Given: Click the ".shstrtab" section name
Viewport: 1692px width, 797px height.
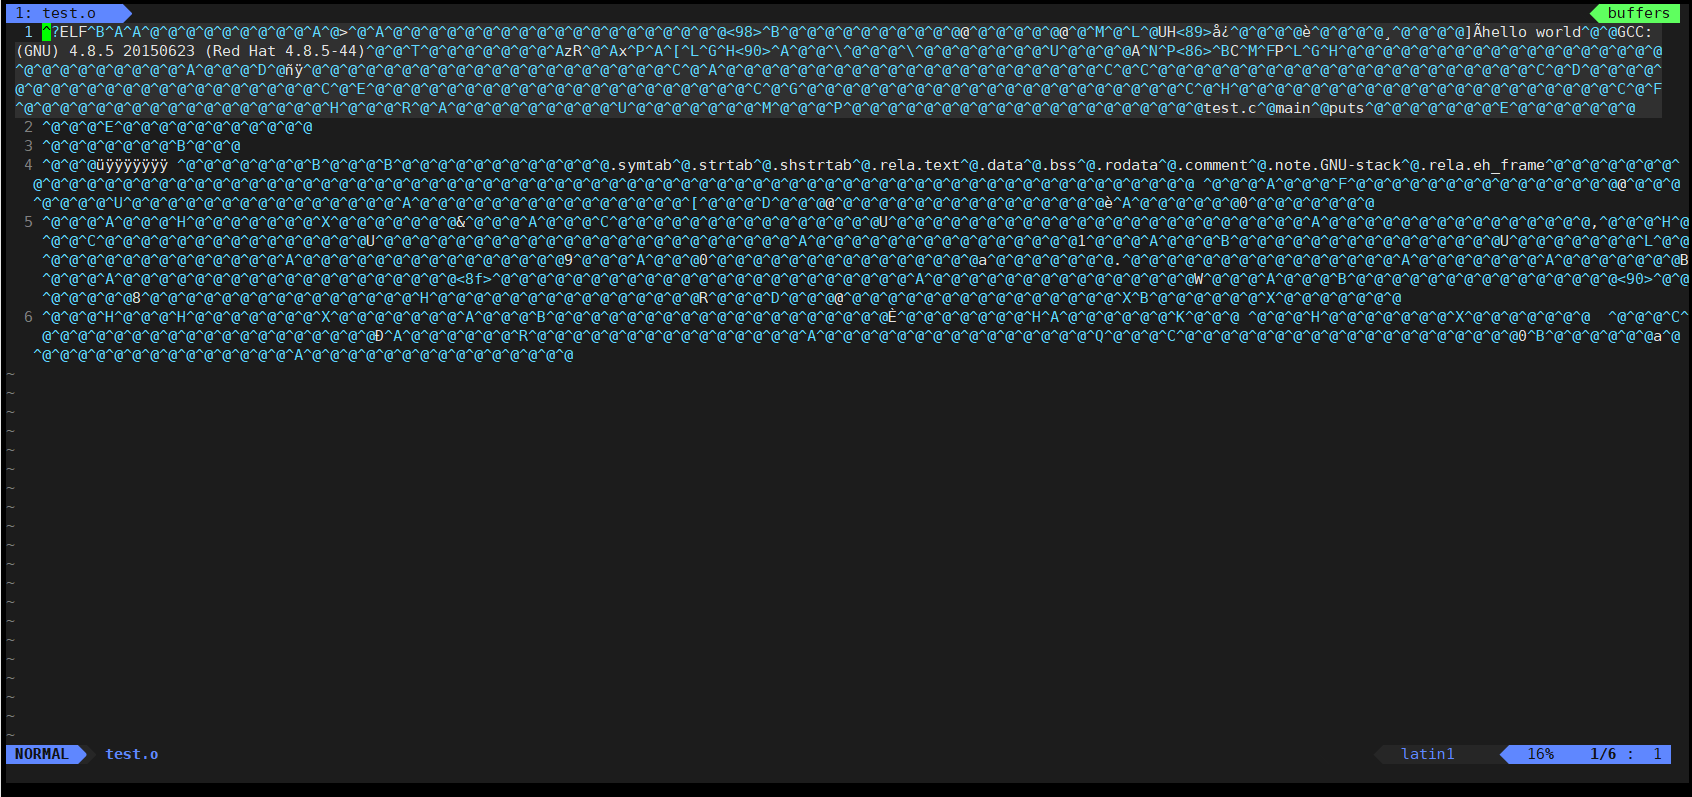Looking at the screenshot, I should (811, 165).
